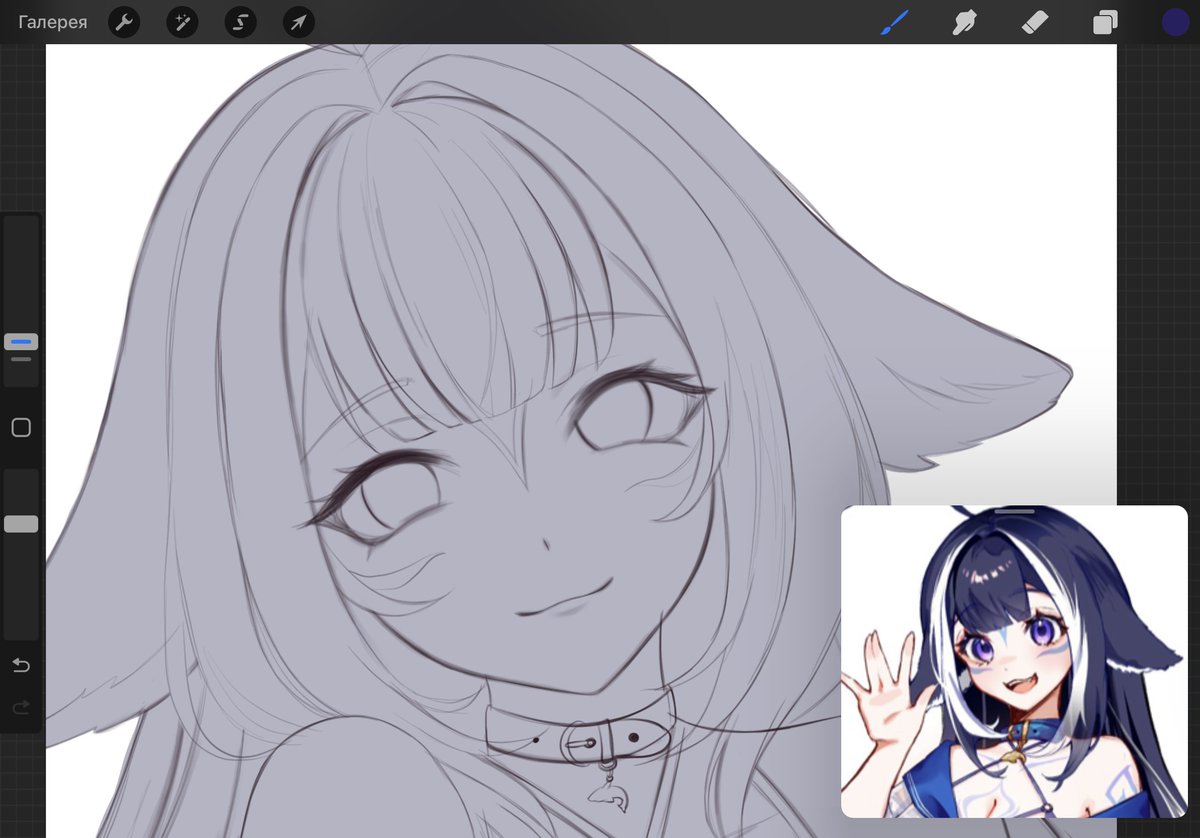Select the Eraser tool

(x=1035, y=22)
